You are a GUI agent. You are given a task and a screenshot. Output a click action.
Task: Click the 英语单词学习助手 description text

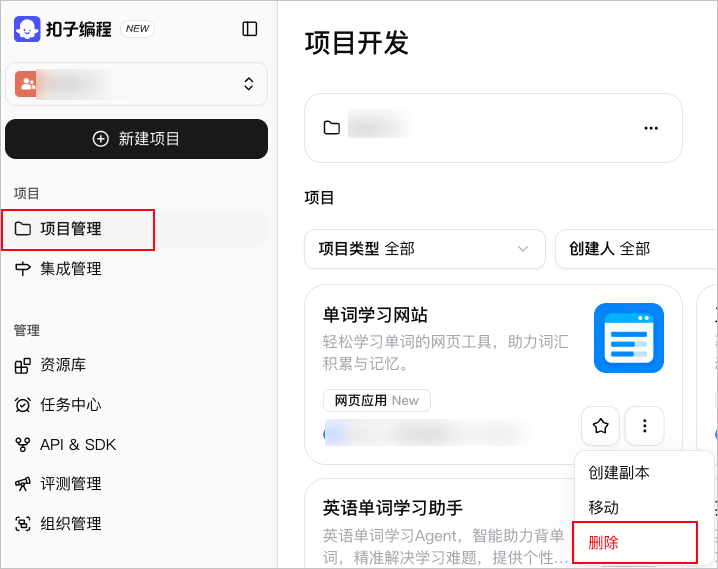point(445,546)
